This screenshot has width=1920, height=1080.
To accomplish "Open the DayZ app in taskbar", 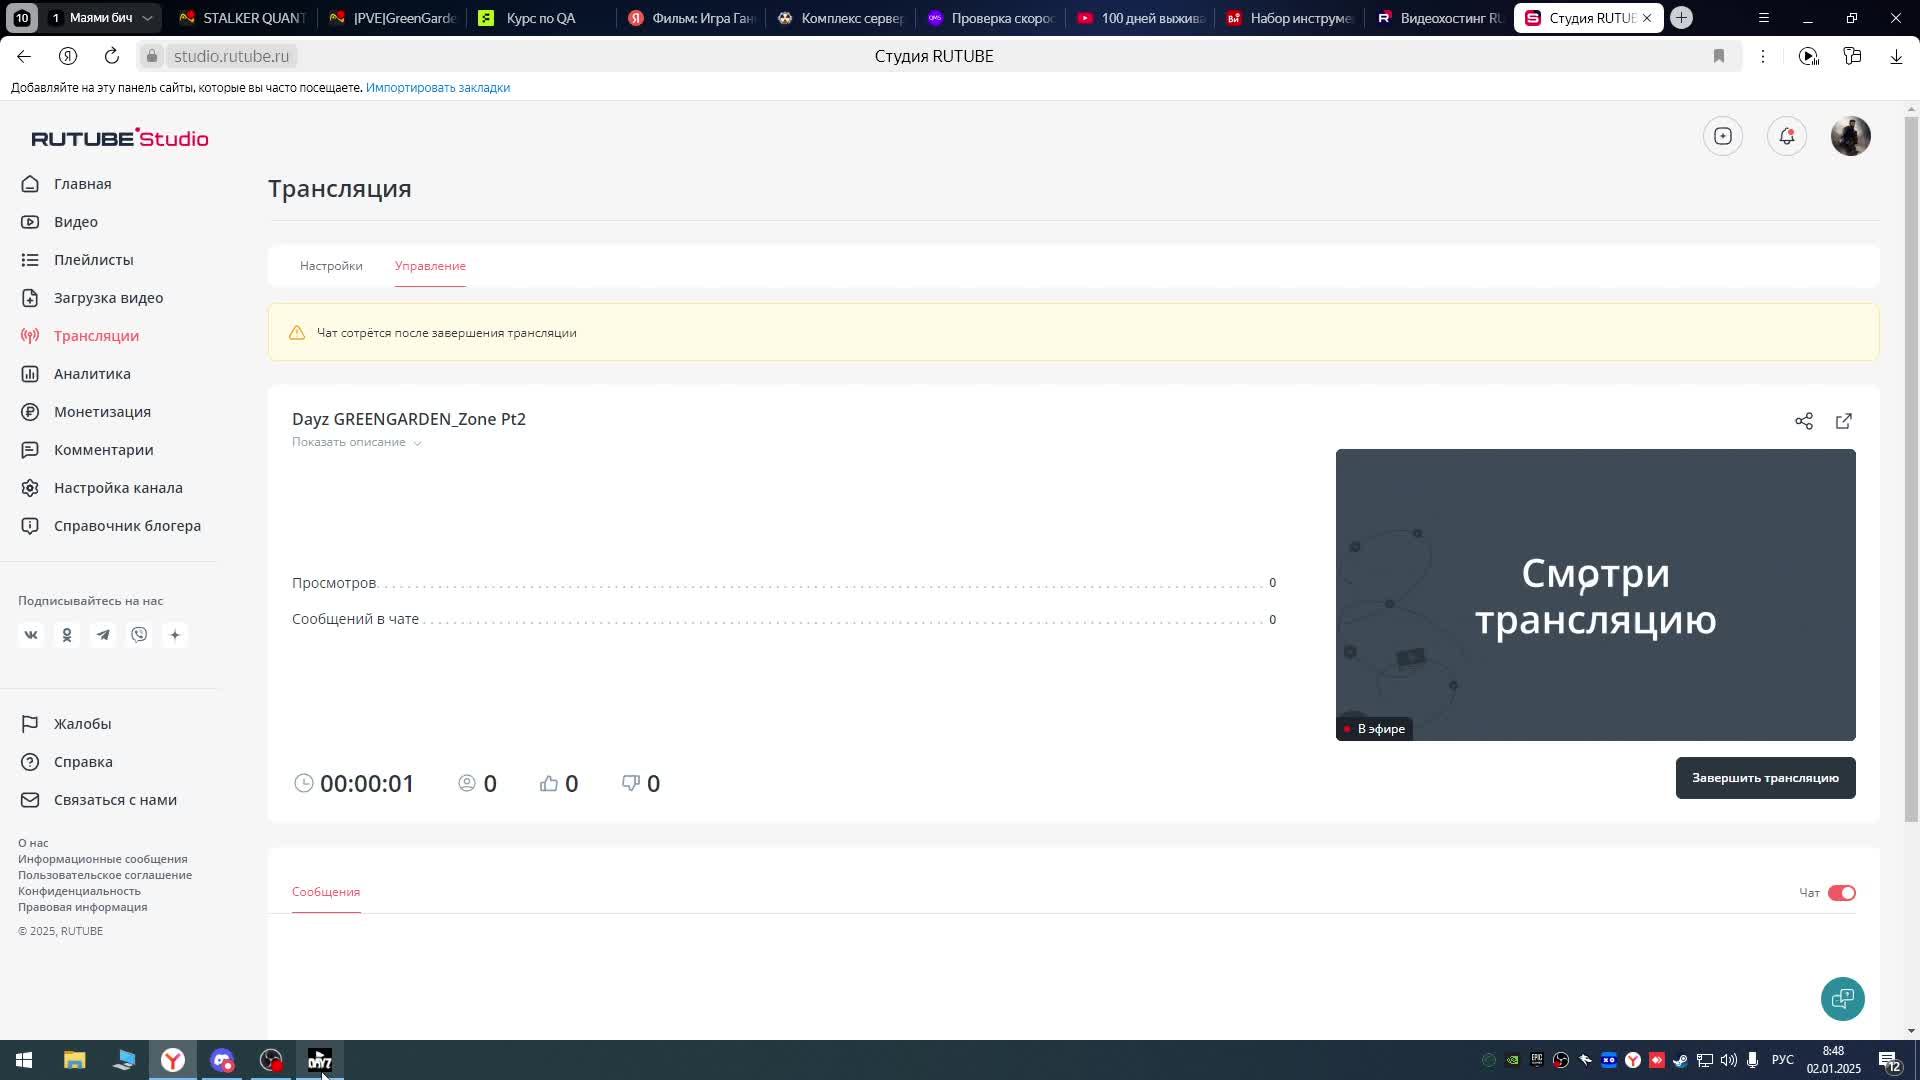I will [x=320, y=1060].
